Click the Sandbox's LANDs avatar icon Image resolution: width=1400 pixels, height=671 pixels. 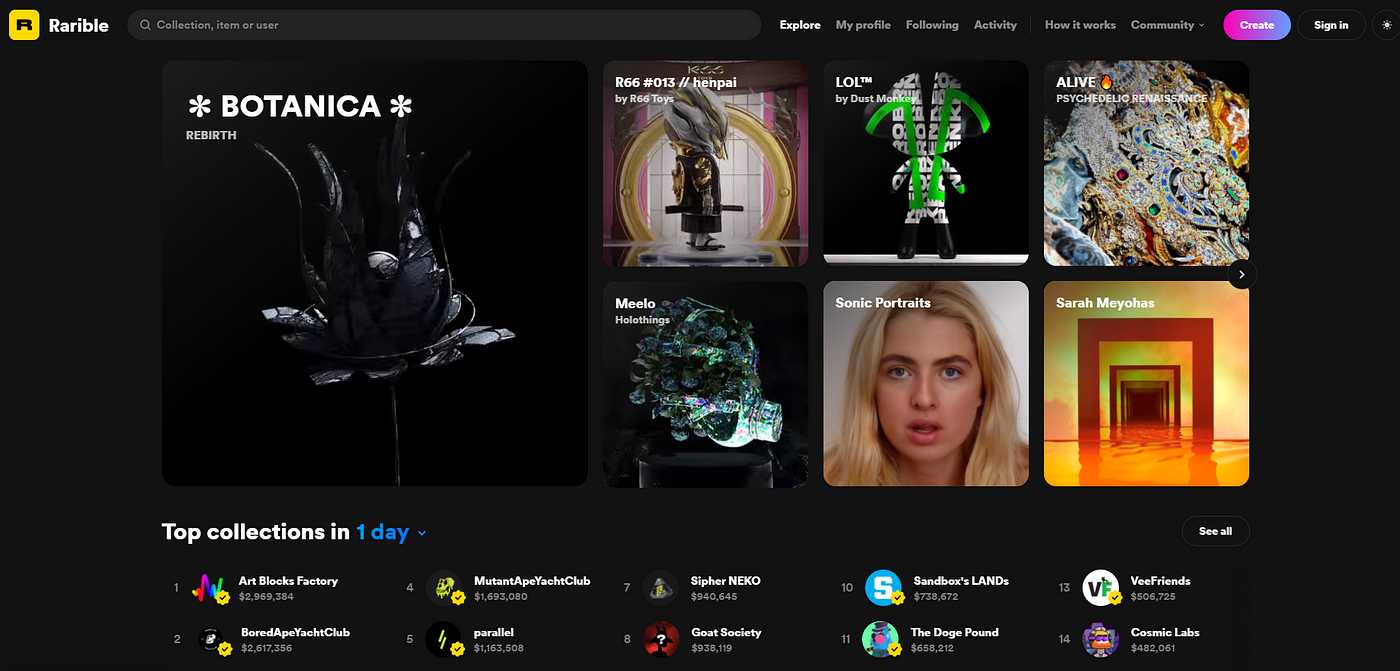[883, 588]
